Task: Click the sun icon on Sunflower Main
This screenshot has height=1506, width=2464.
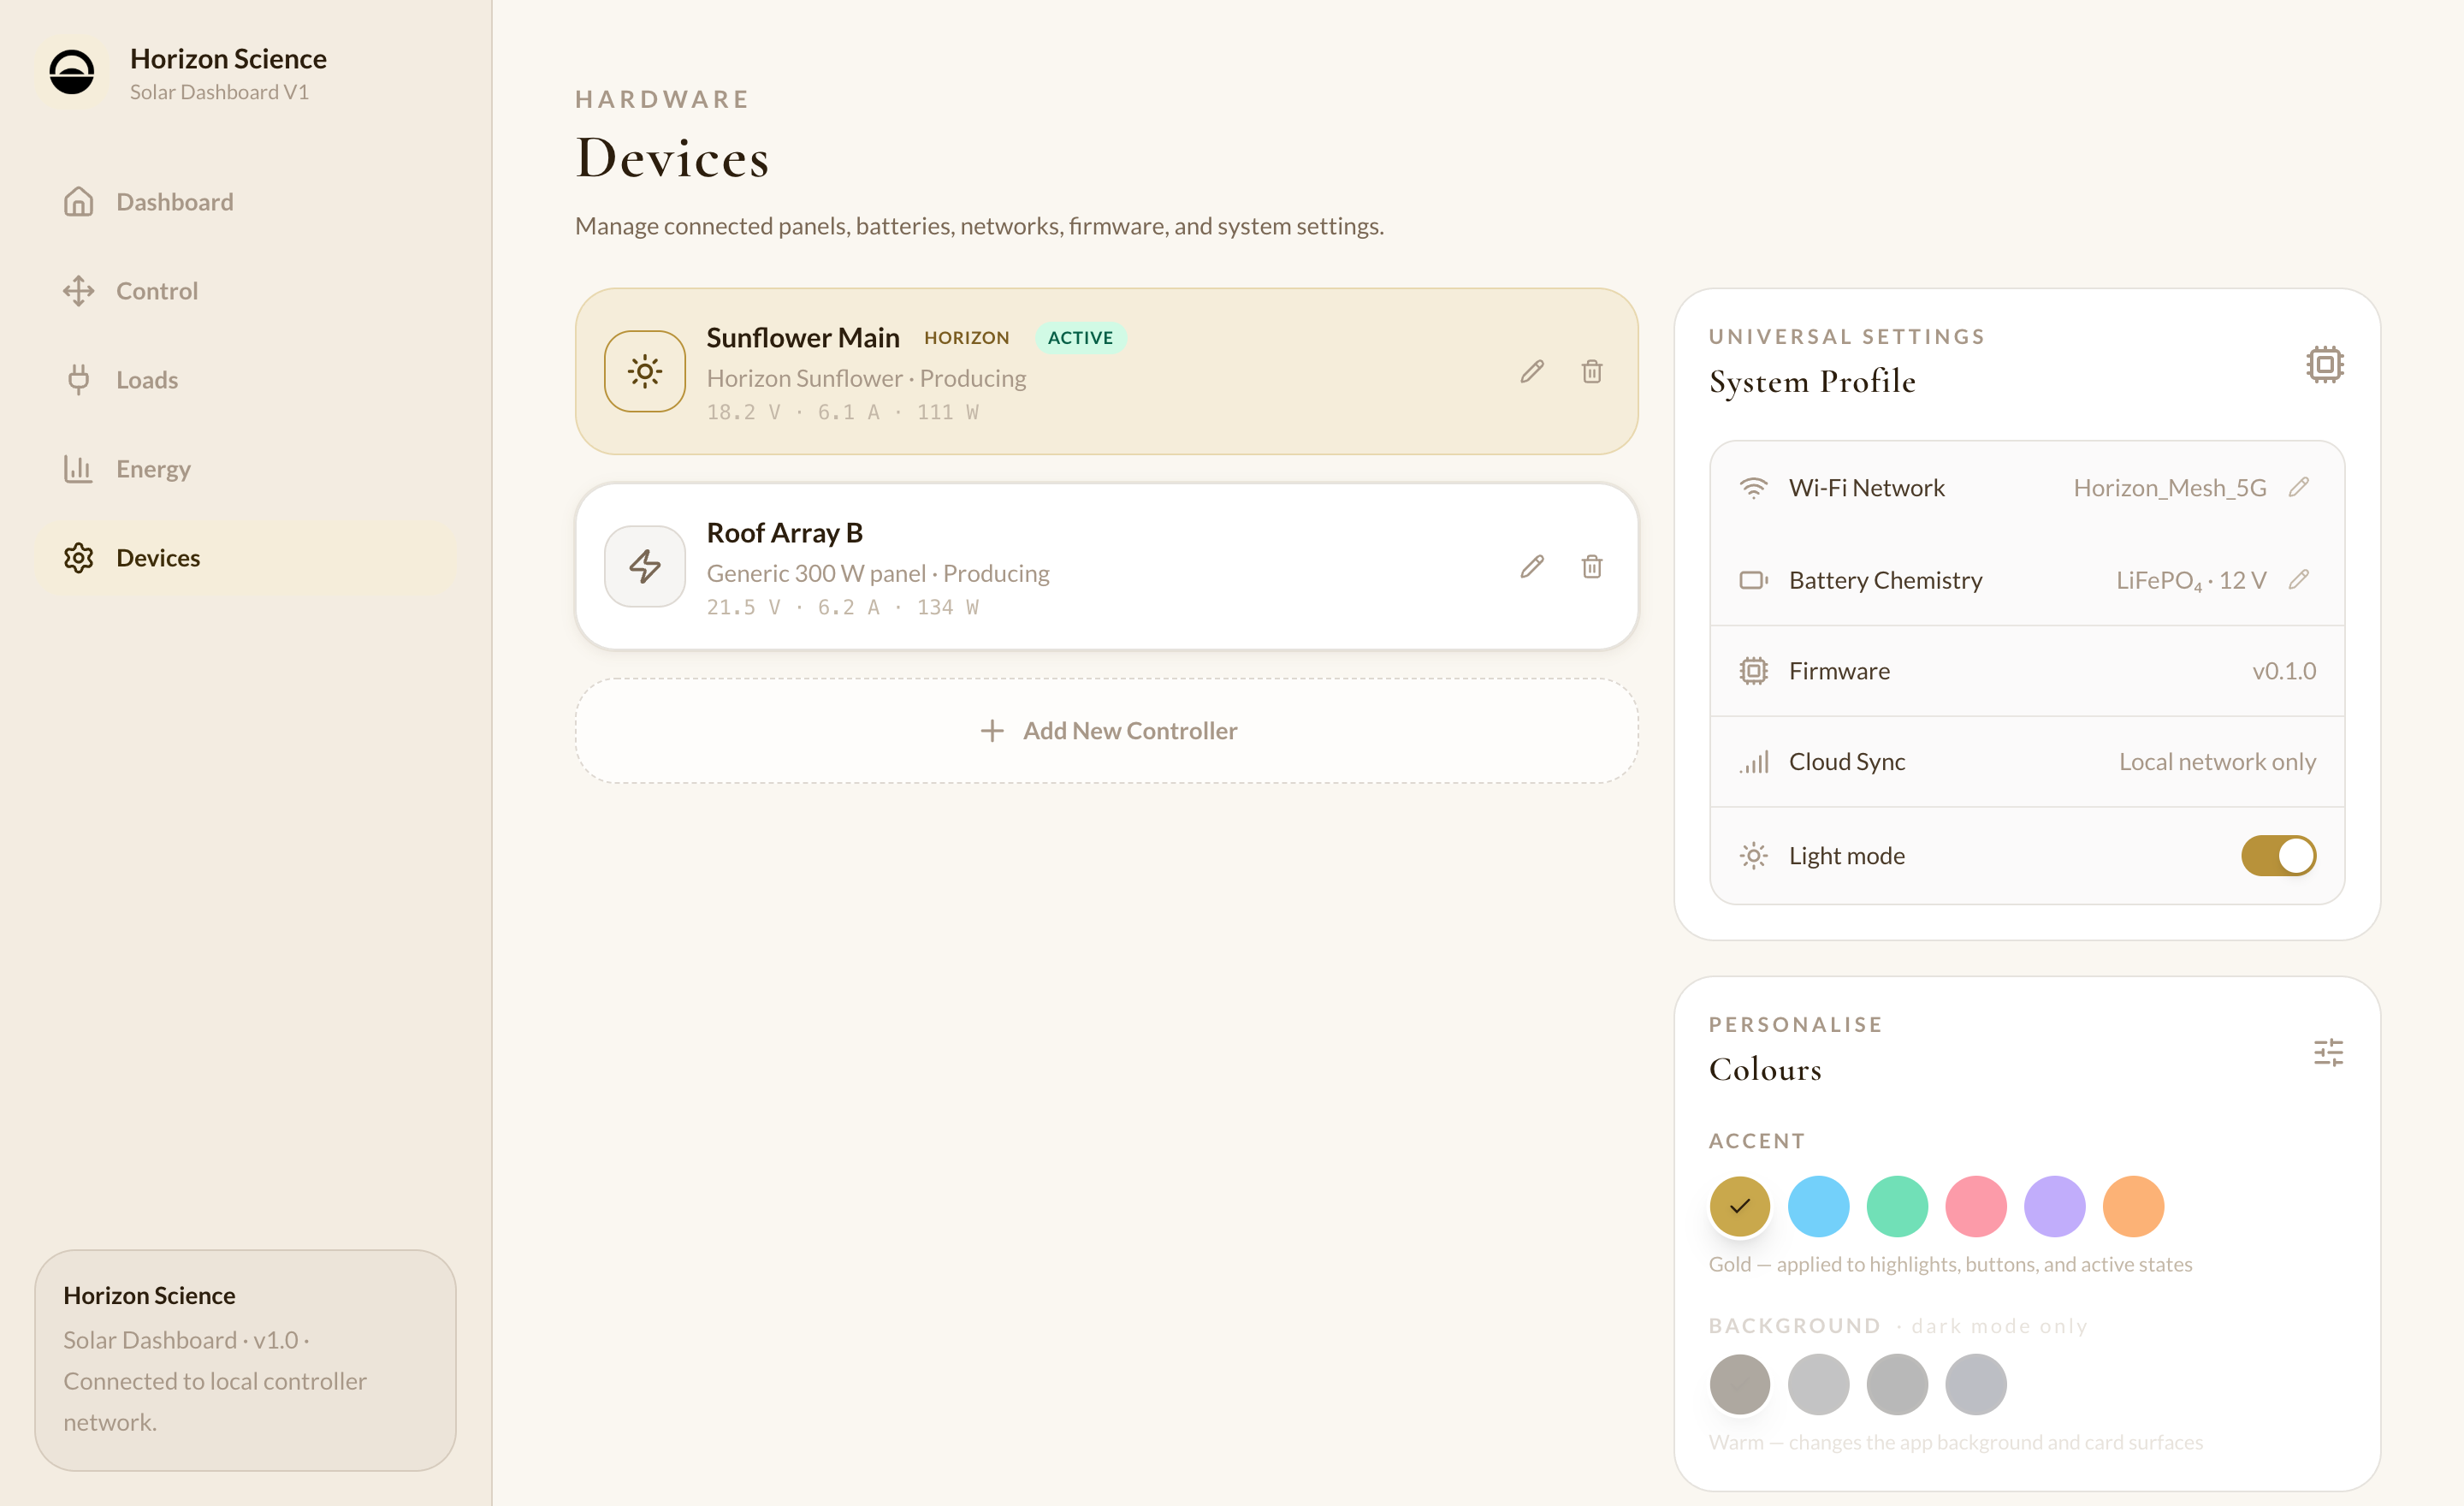Action: [x=645, y=372]
